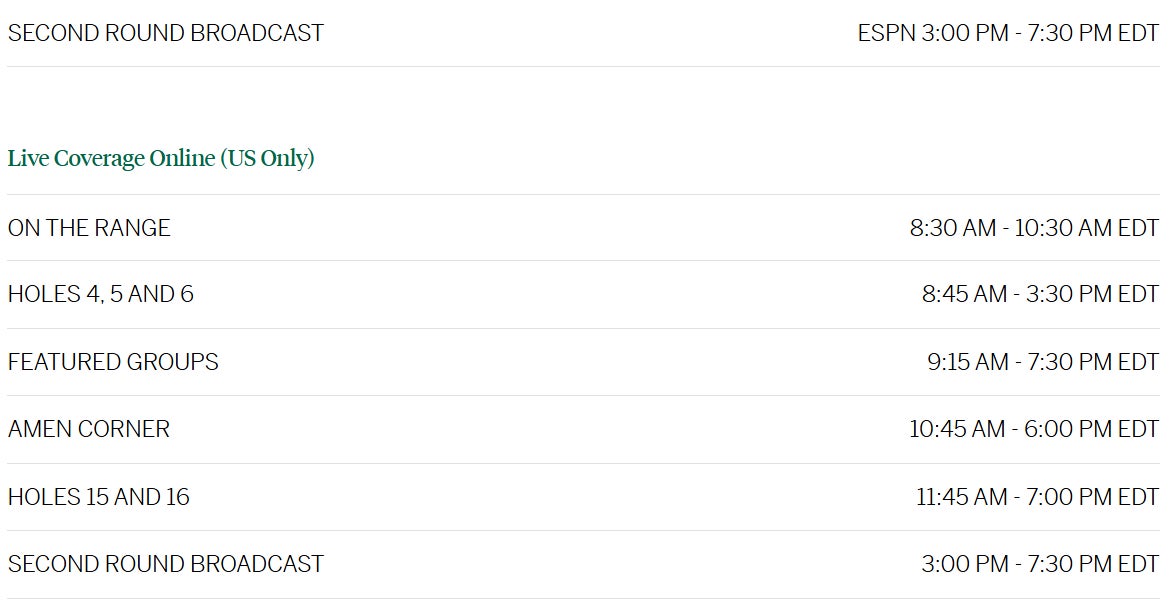Click the 8:45 AM - 3:30 PM EDT time

pyautogui.click(x=1040, y=294)
